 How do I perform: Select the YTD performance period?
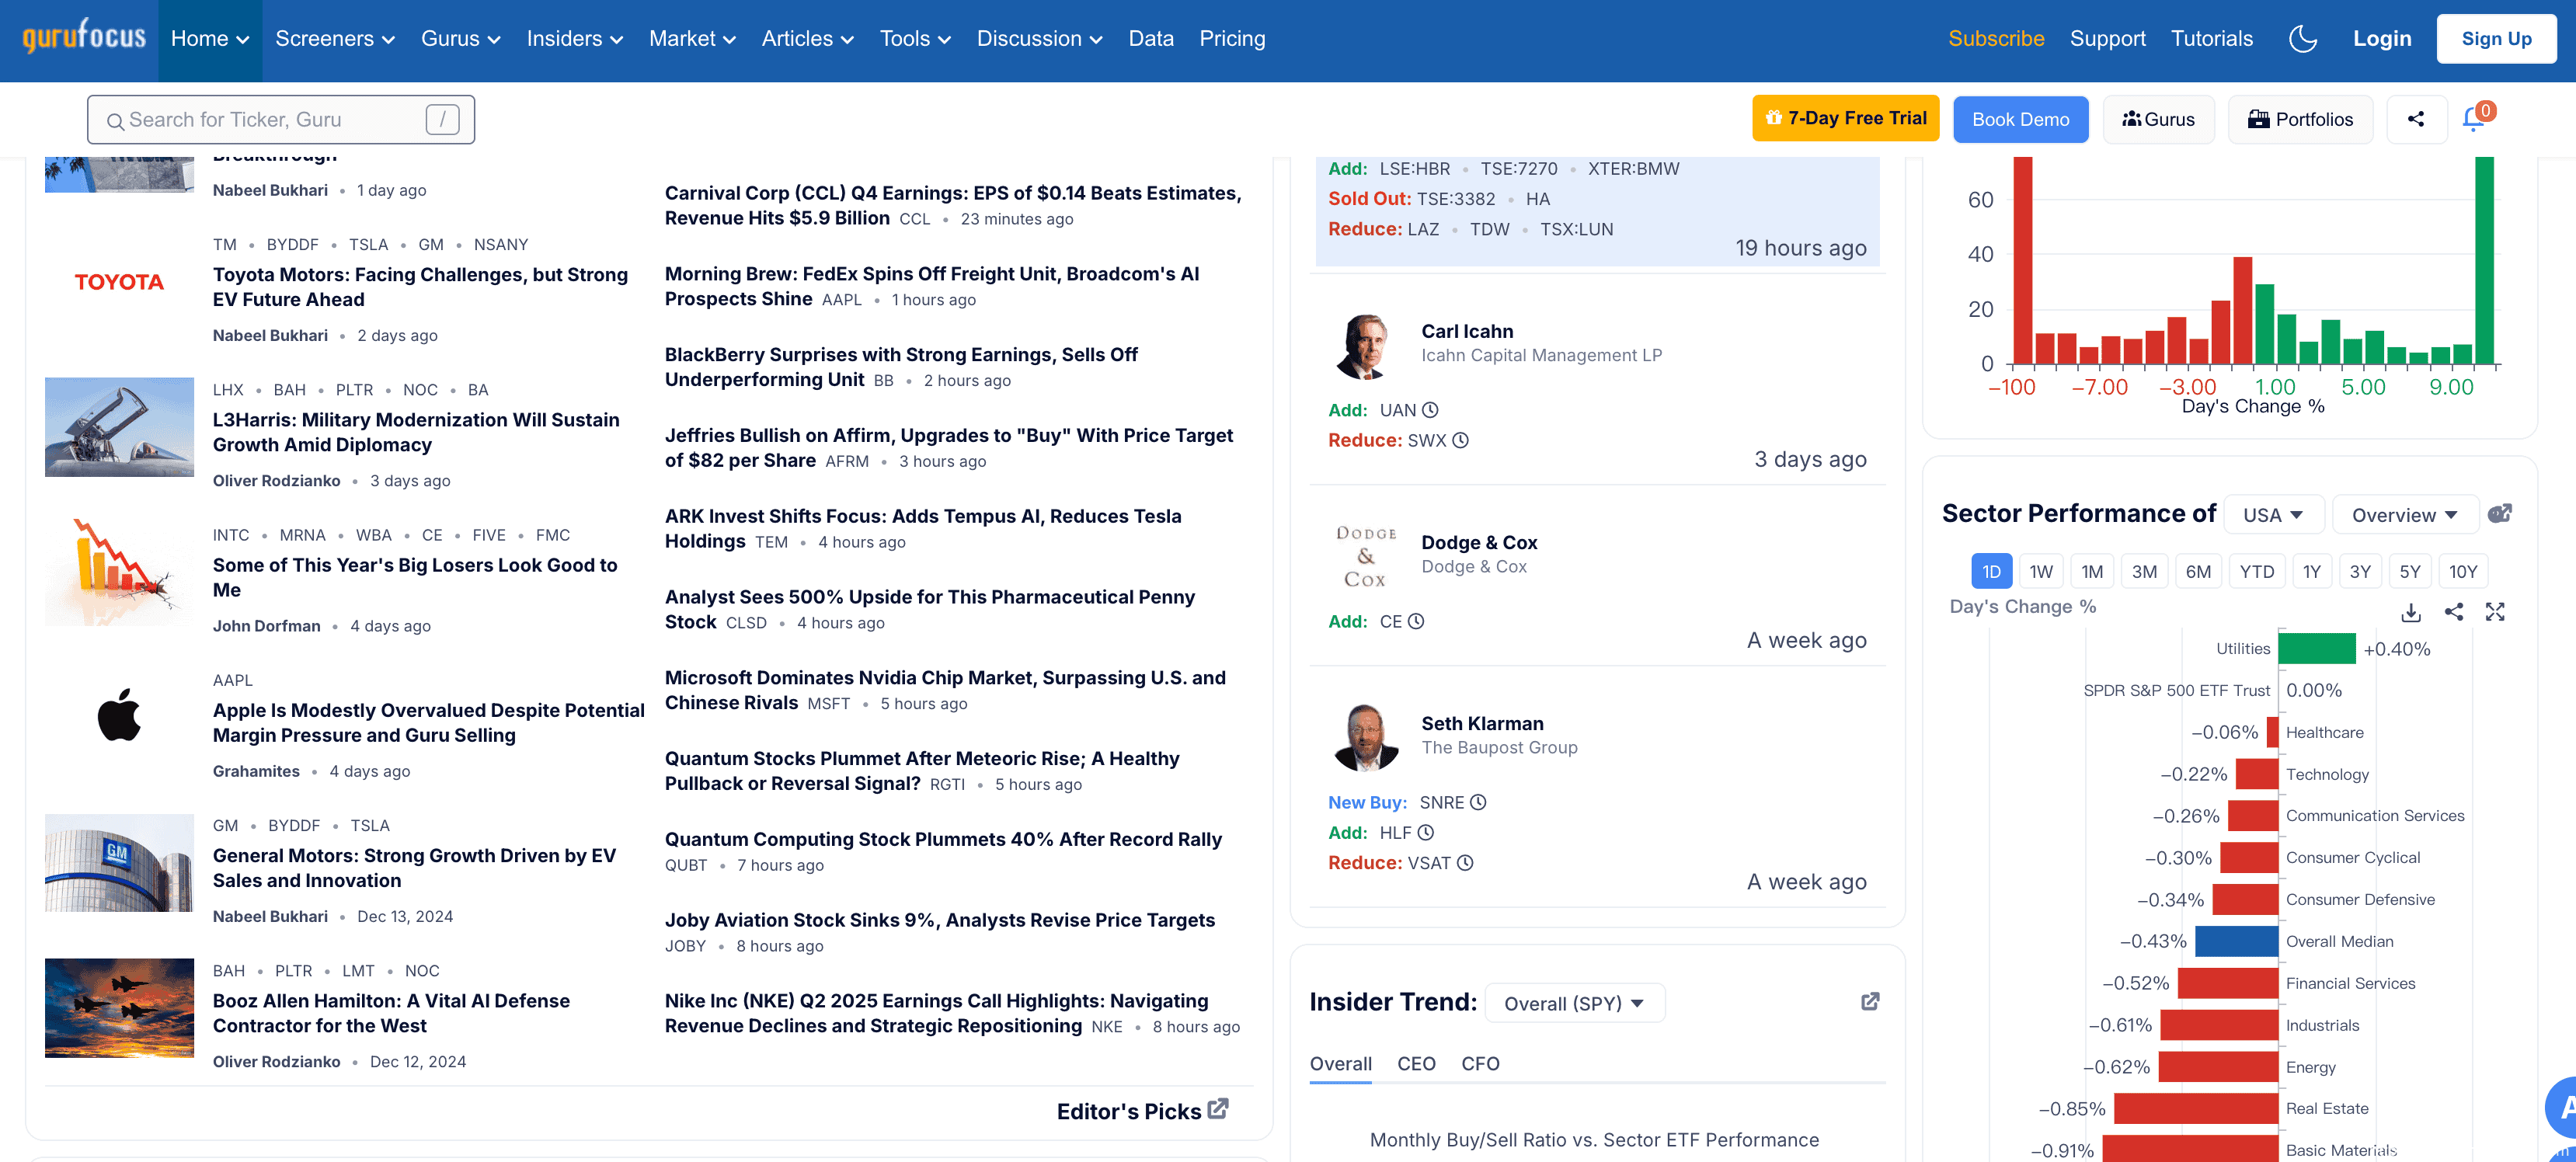coord(2256,572)
